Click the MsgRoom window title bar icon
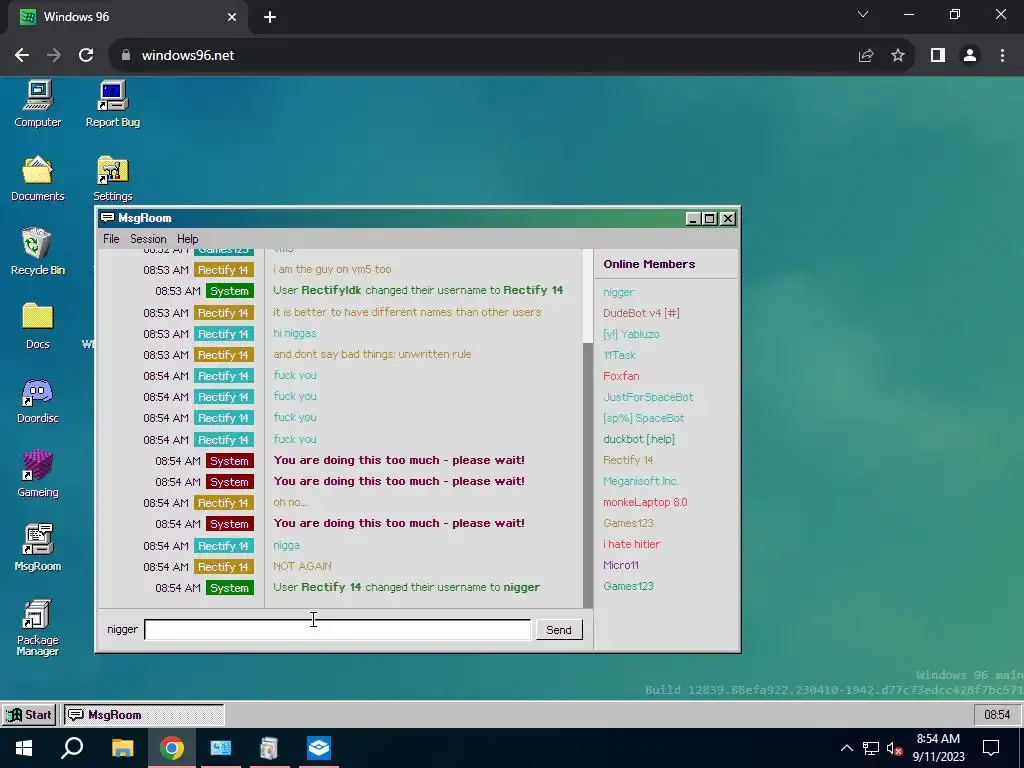 coord(108,217)
